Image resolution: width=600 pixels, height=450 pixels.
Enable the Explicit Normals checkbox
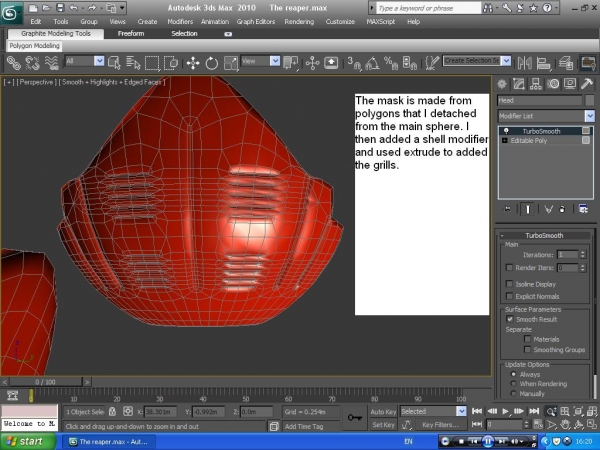click(509, 296)
